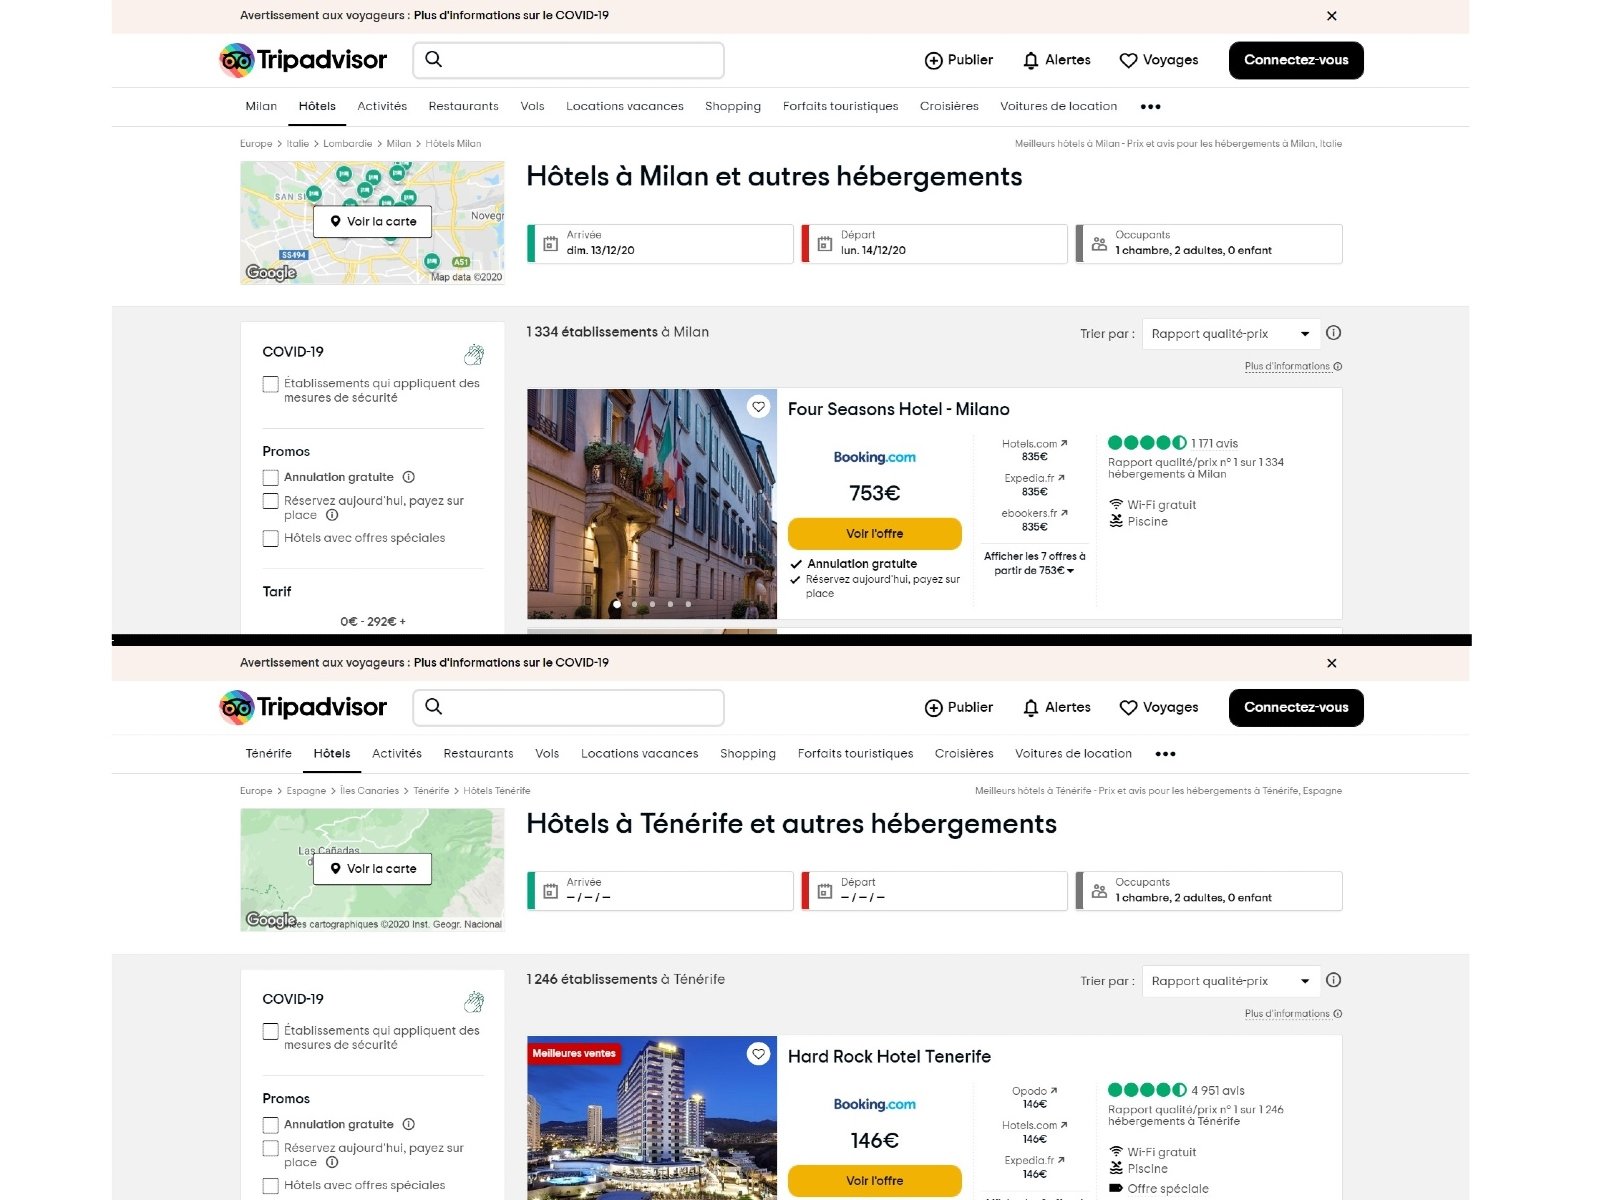
Task: Open Alertes via the bell icon
Action: [x=1030, y=60]
